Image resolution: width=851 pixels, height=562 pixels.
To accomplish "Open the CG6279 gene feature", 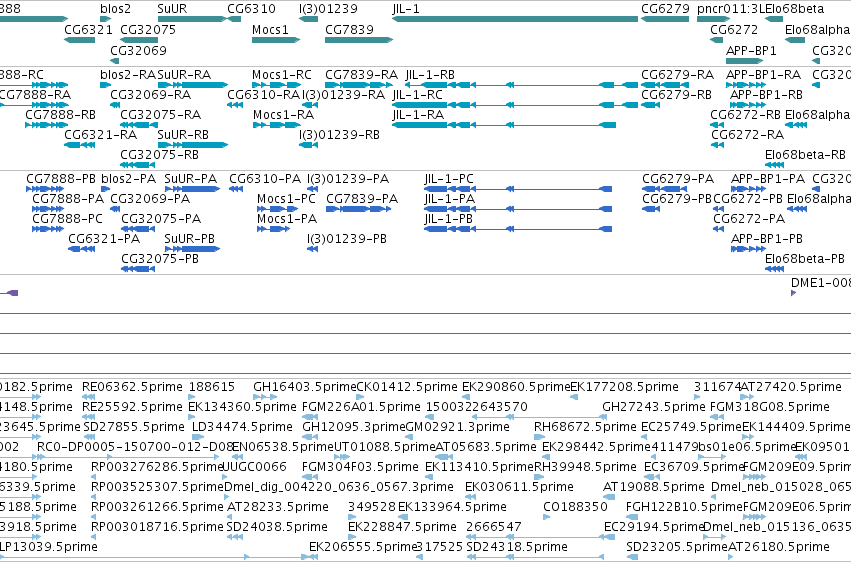I will coord(665,20).
